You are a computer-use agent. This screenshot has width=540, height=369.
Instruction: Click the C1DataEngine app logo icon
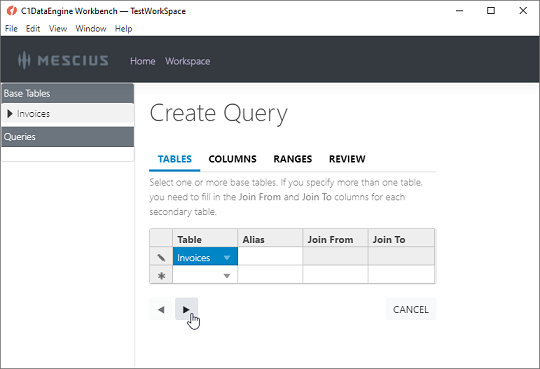point(11,11)
